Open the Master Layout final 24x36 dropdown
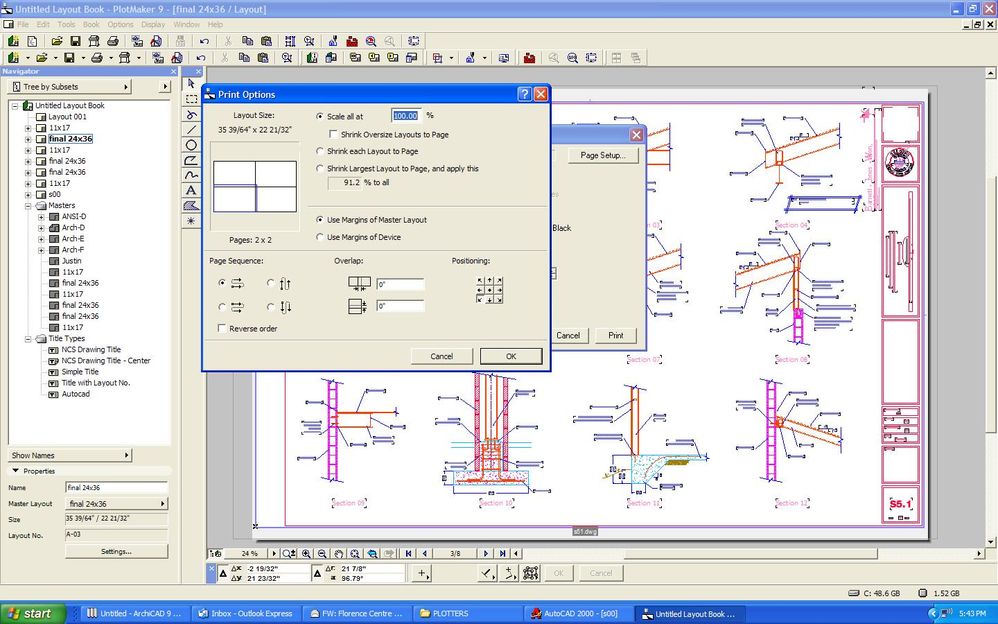Screen dimensions: 998x624 click(115, 504)
